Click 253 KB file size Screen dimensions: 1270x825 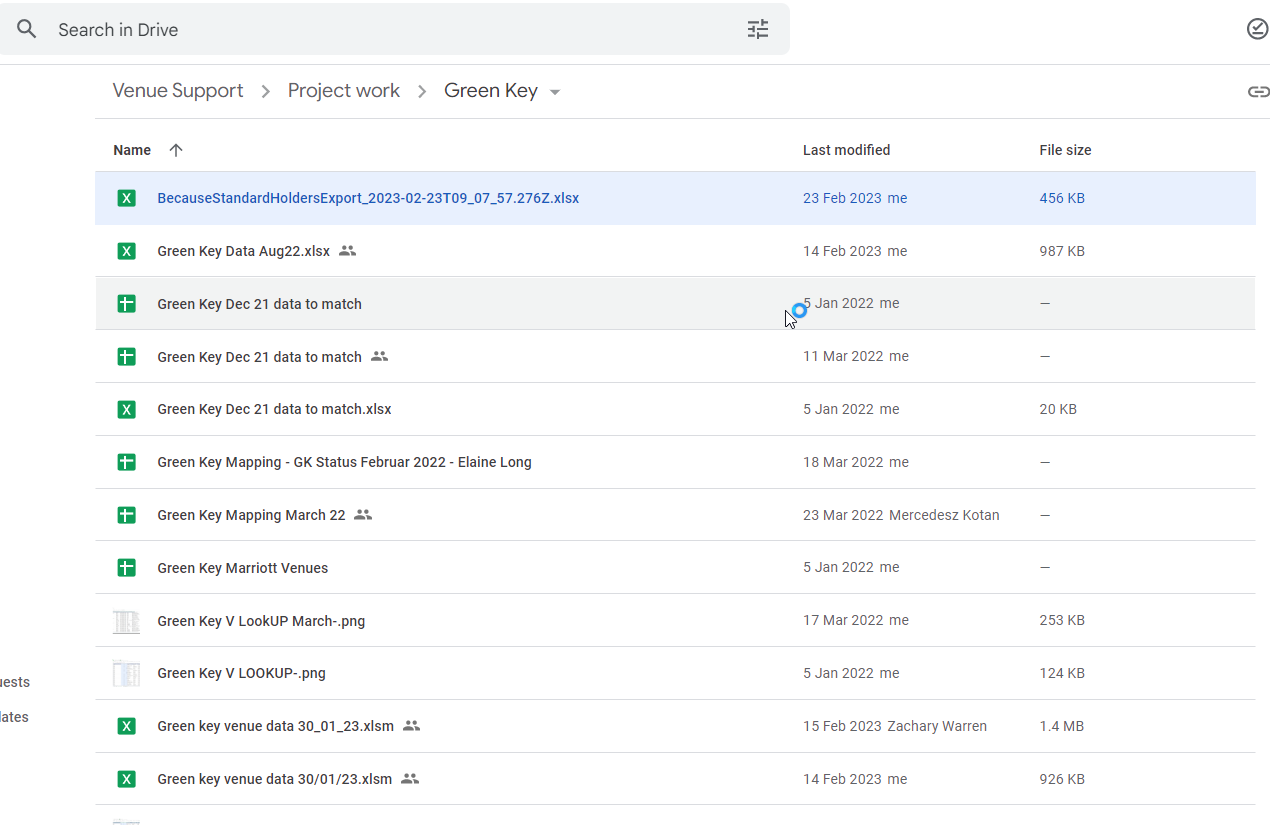click(x=1062, y=620)
